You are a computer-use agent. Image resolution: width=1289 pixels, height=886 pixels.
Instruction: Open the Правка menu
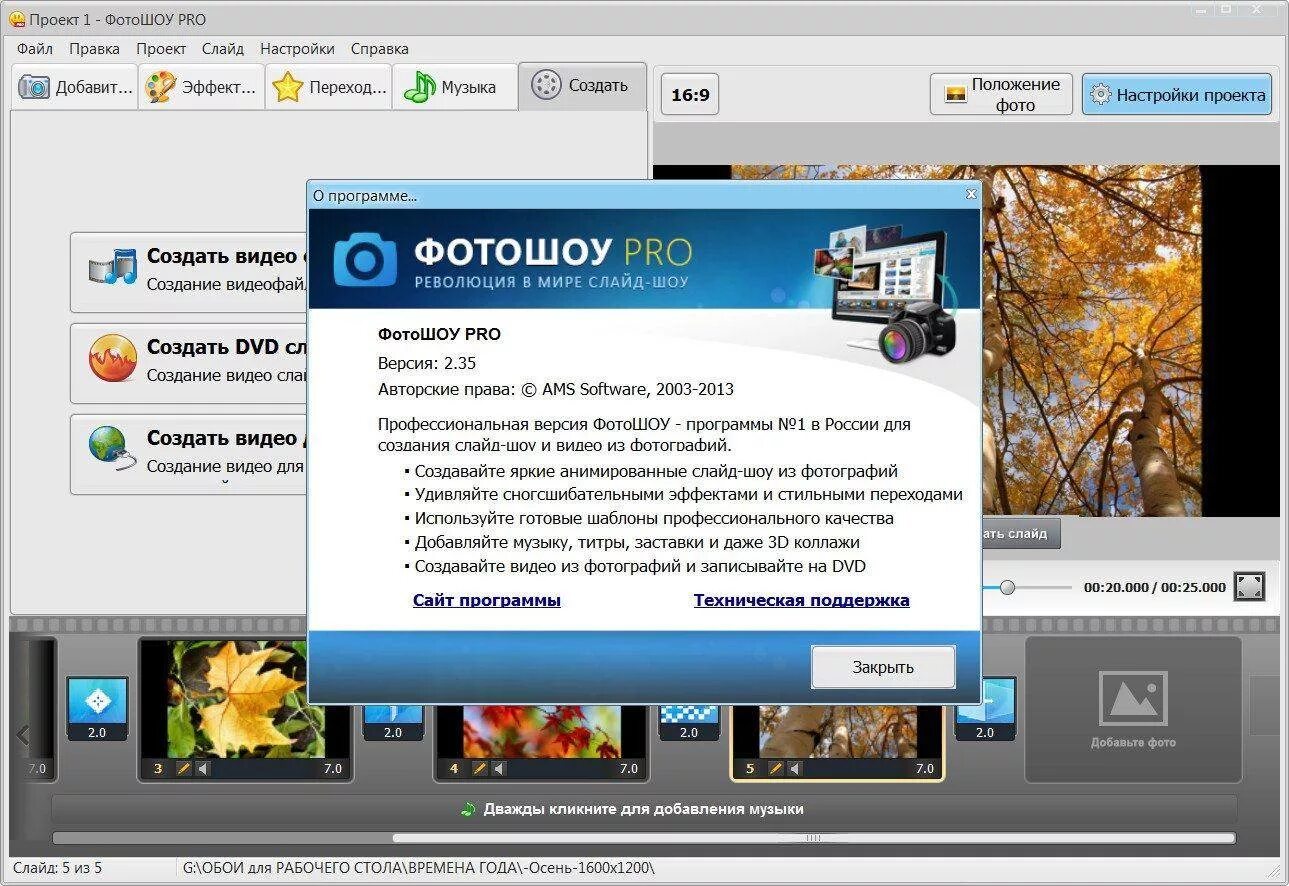click(94, 48)
